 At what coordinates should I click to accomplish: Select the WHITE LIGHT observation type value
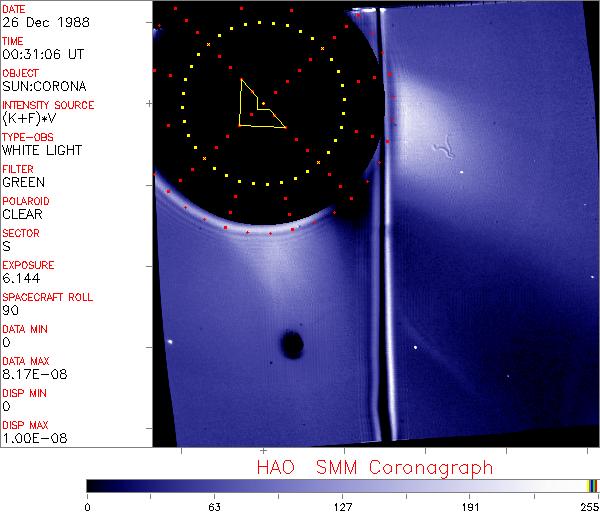(x=41, y=151)
